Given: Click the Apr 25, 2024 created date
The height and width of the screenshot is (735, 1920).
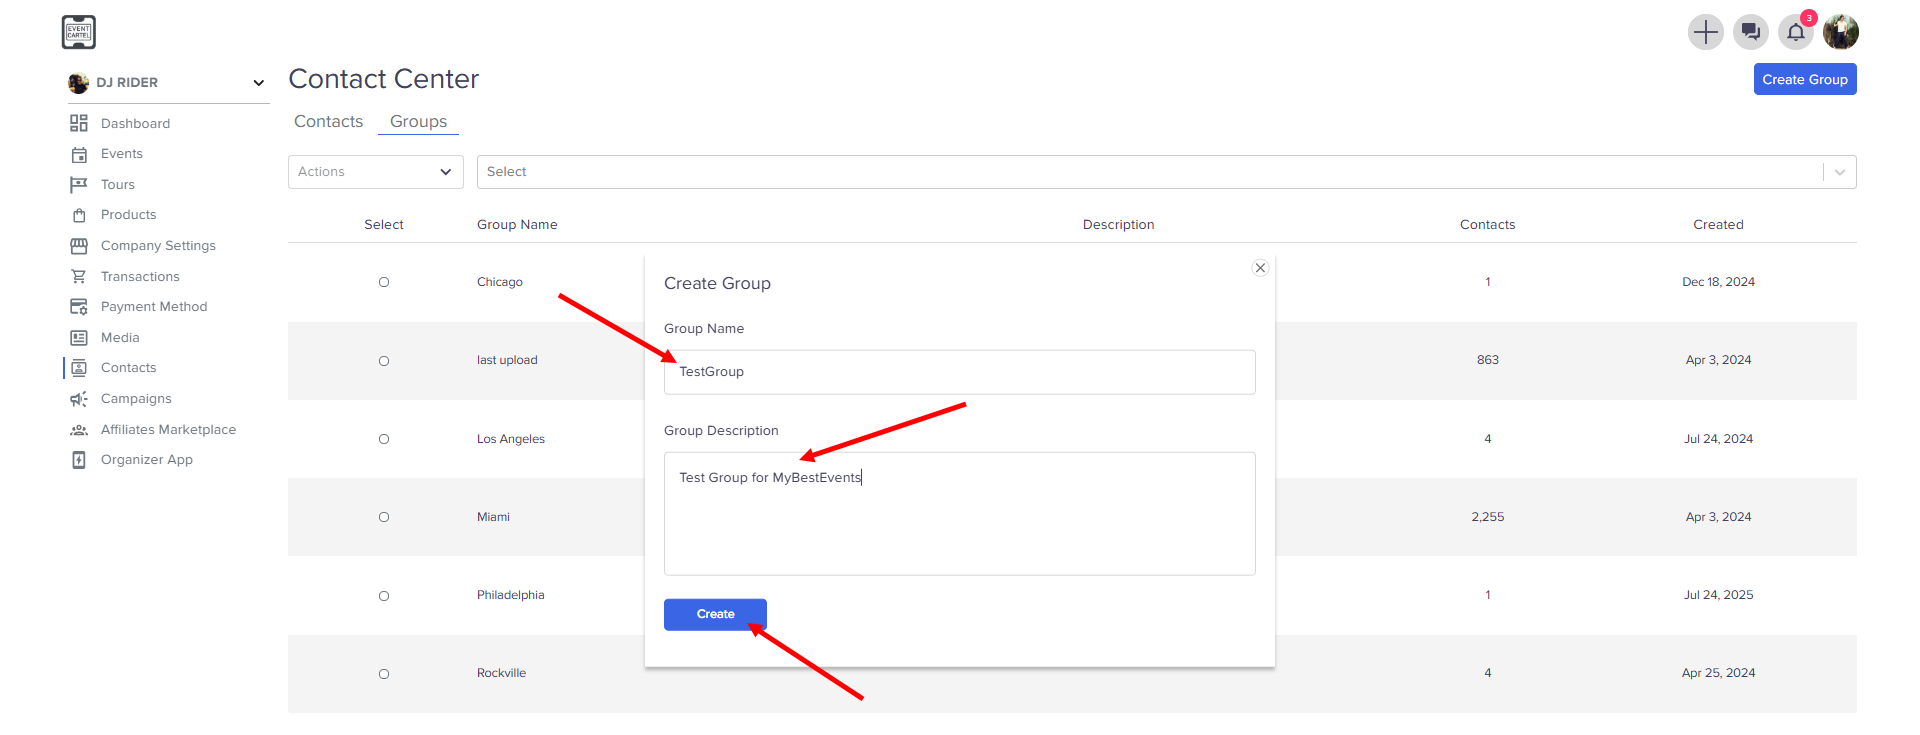Looking at the screenshot, I should pos(1718,673).
